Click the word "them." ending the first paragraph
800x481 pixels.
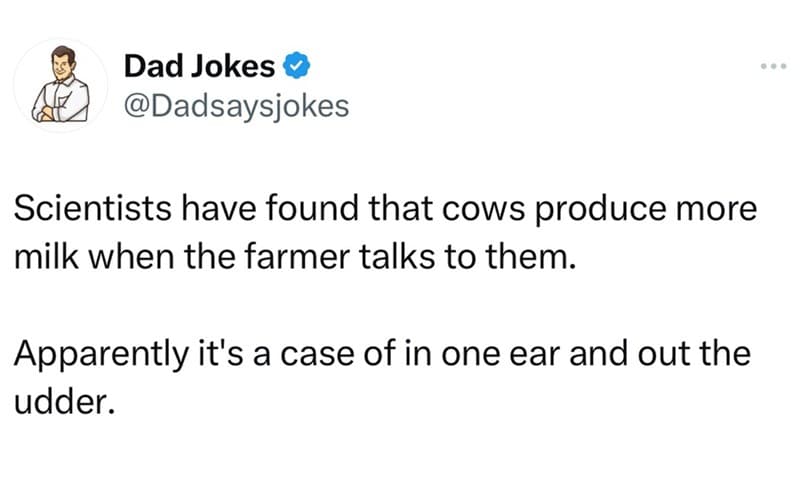pos(531,257)
